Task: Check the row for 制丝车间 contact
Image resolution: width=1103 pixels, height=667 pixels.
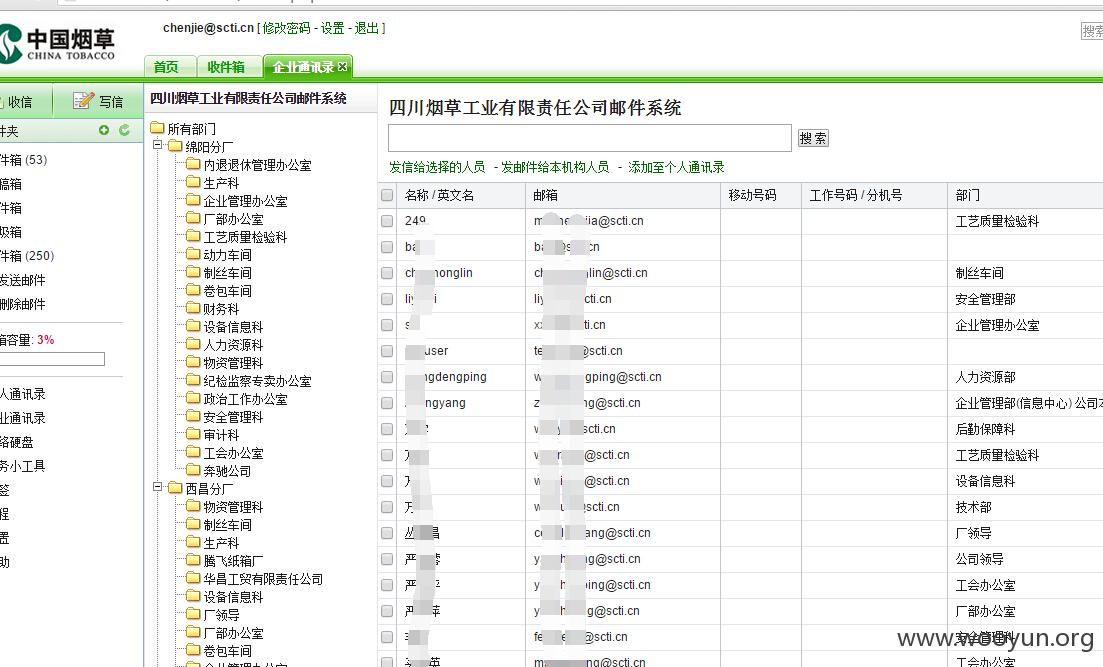Action: tap(387, 273)
